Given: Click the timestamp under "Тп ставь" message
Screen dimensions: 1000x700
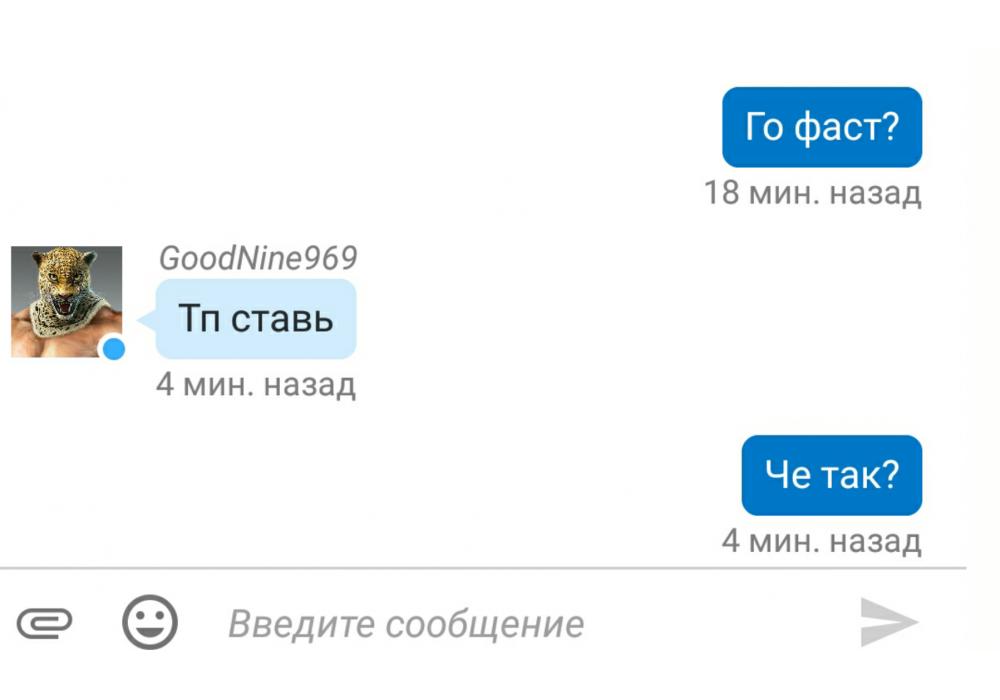Looking at the screenshot, I should tap(256, 384).
